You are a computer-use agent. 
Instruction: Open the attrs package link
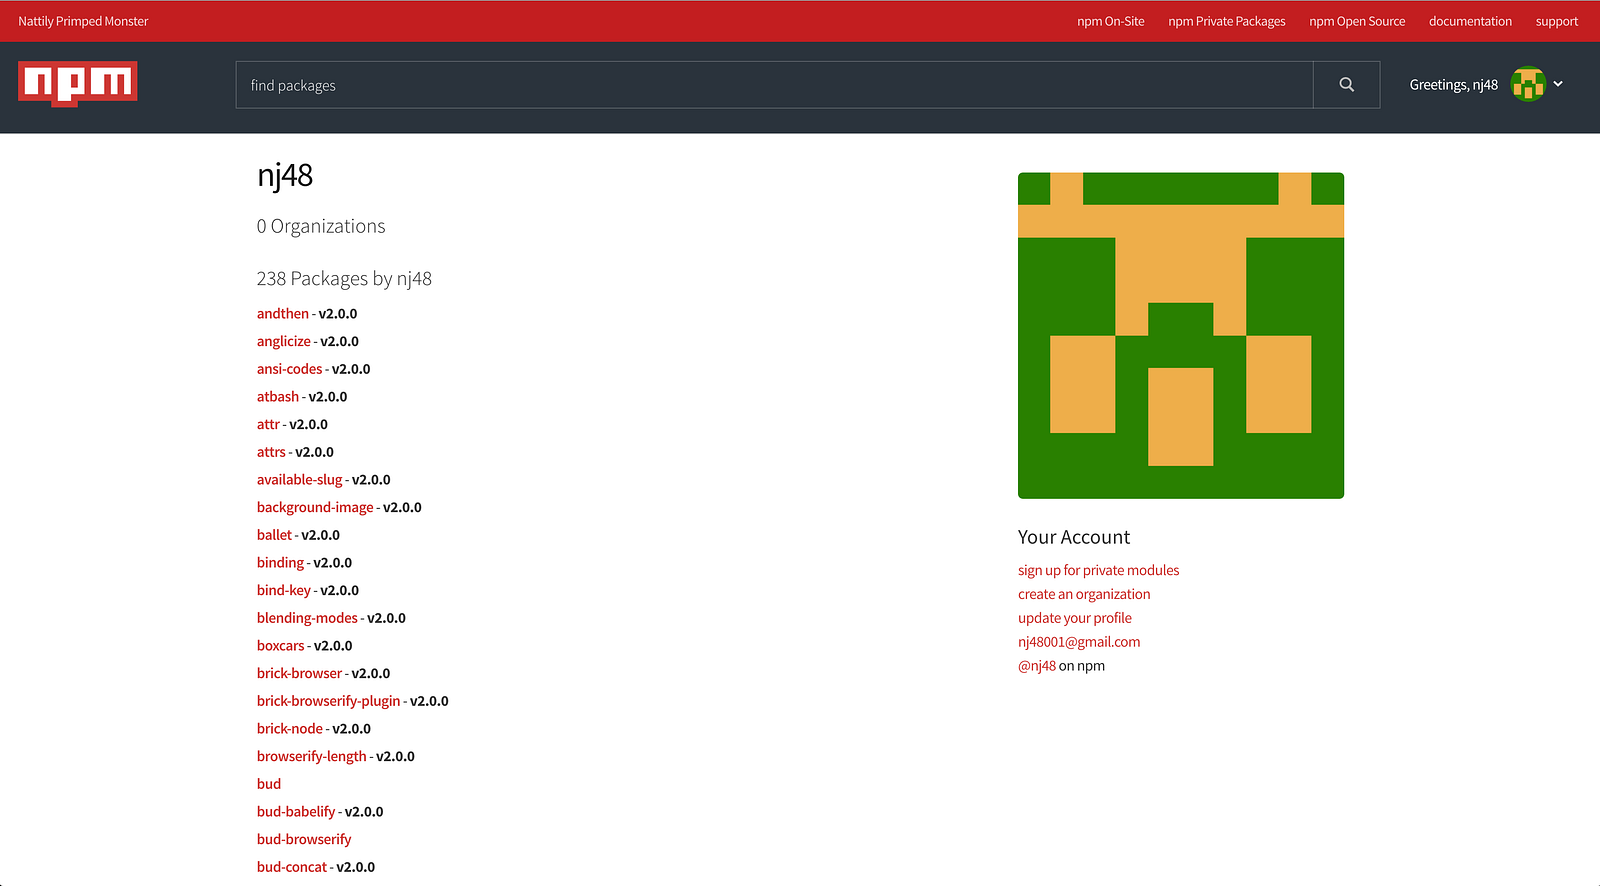point(271,452)
